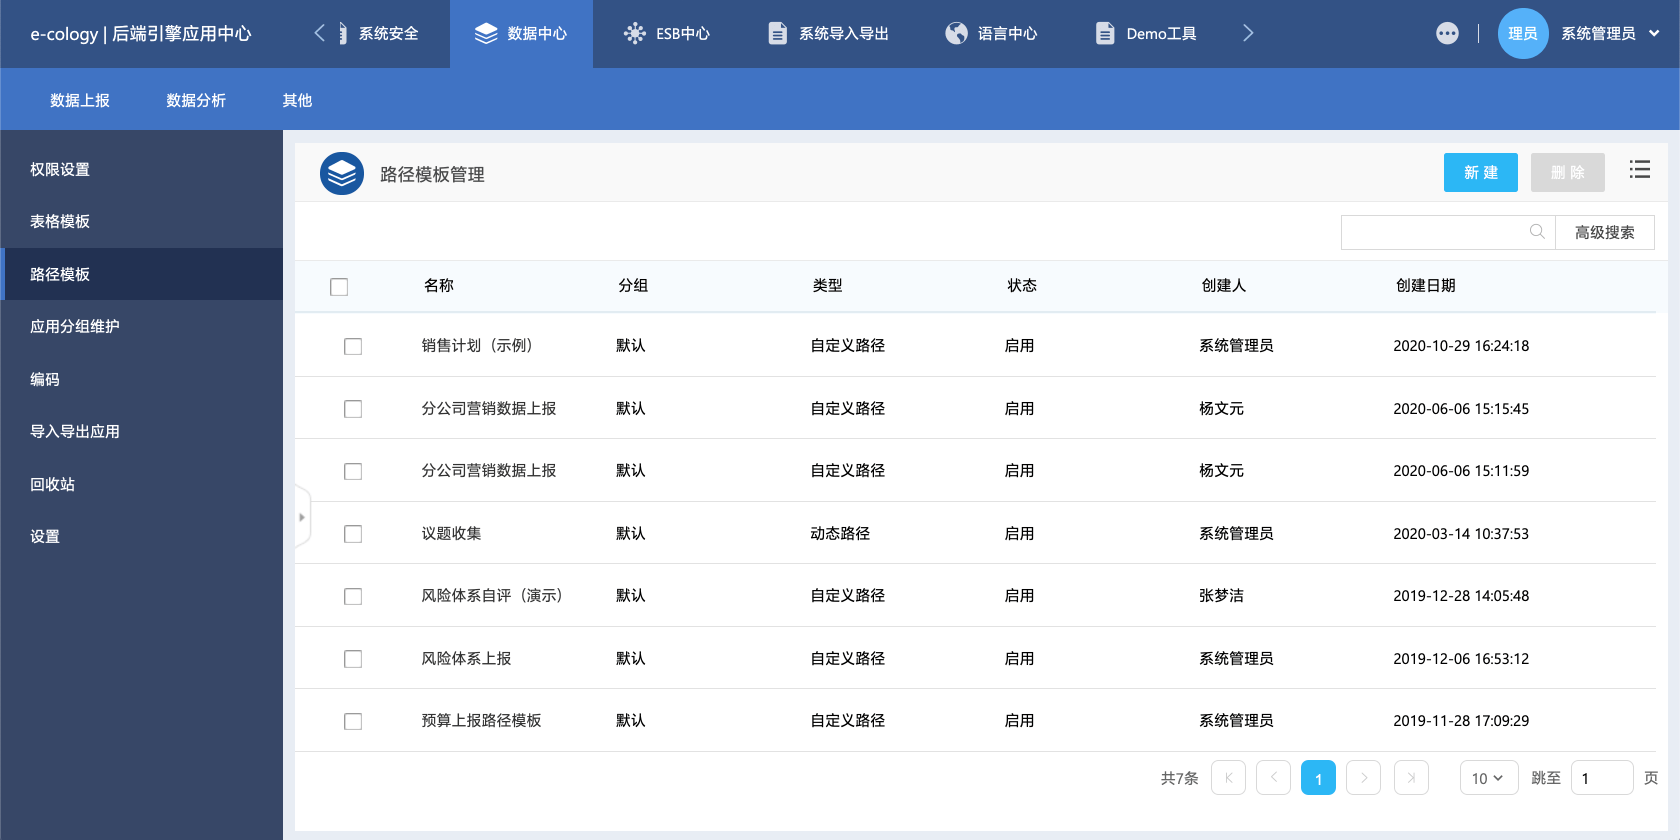Go to last page pagination icon
The height and width of the screenshot is (840, 1680).
(1411, 778)
